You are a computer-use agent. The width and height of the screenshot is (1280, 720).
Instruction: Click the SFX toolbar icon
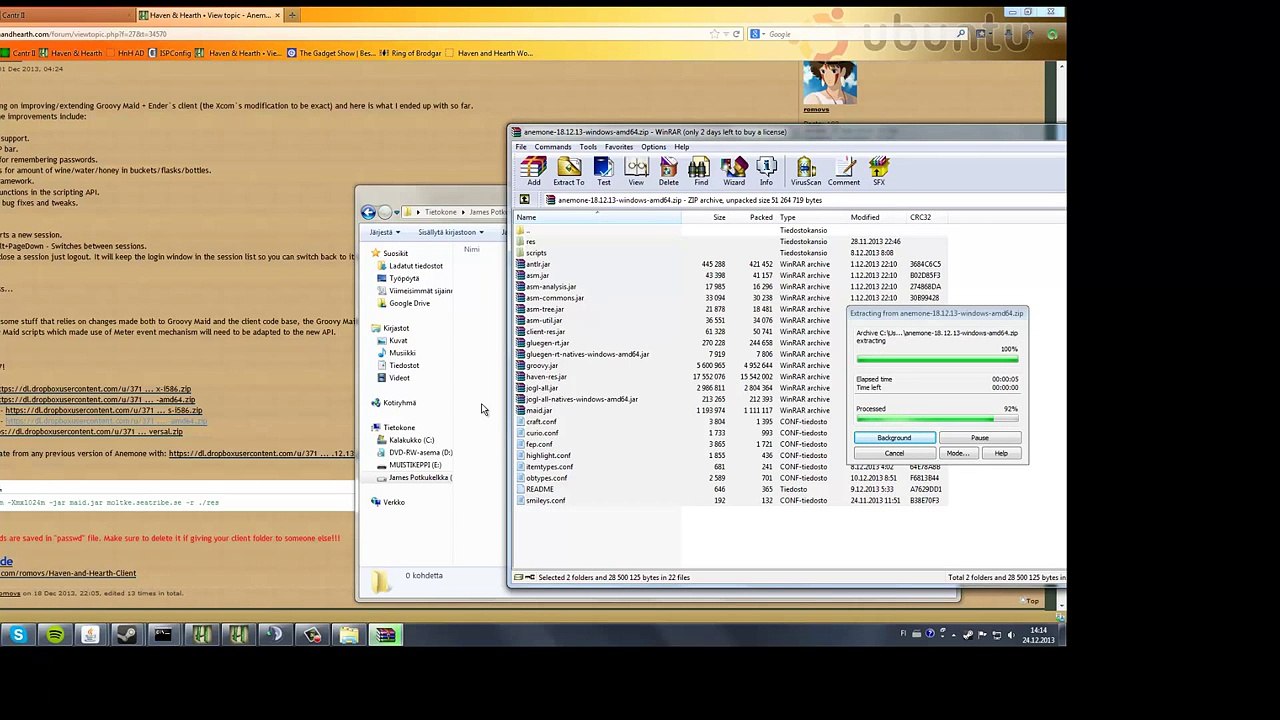[879, 172]
